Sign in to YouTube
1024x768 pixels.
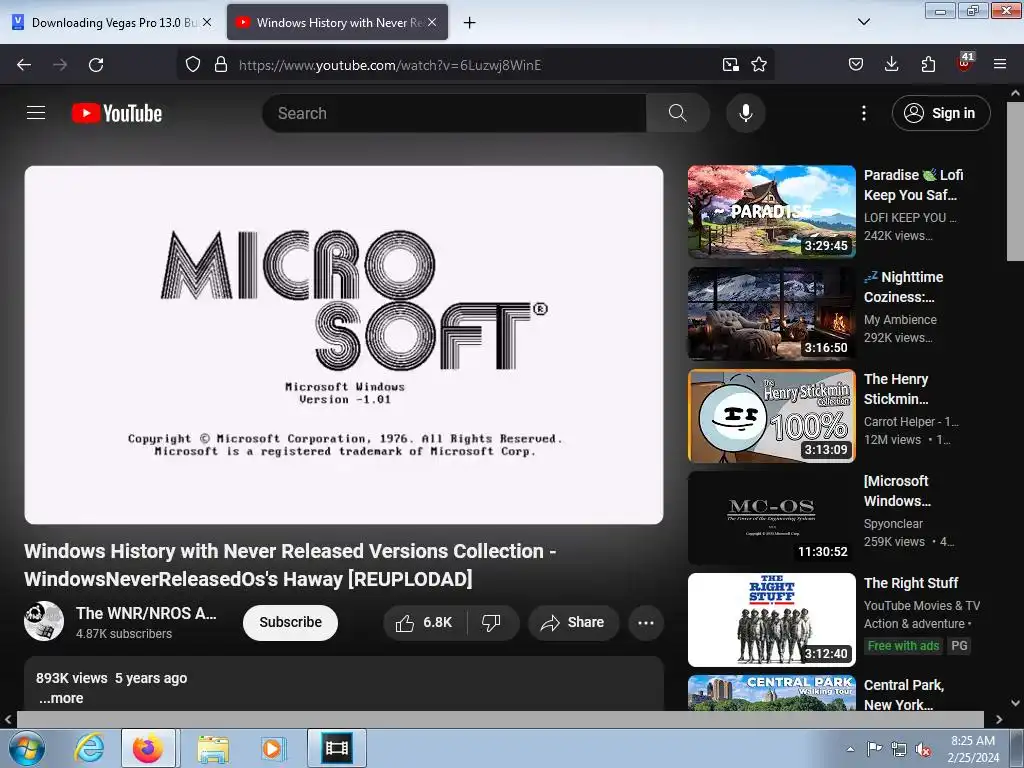941,113
